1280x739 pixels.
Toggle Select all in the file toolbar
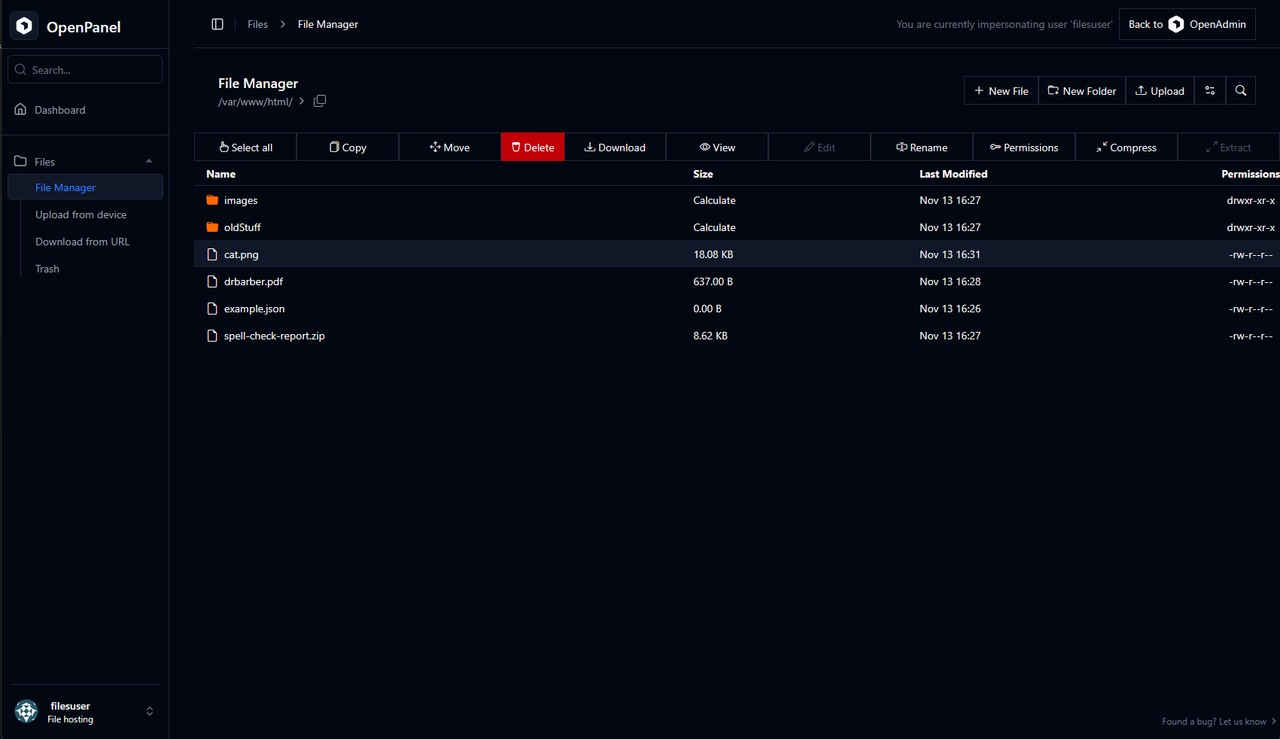[x=244, y=147]
